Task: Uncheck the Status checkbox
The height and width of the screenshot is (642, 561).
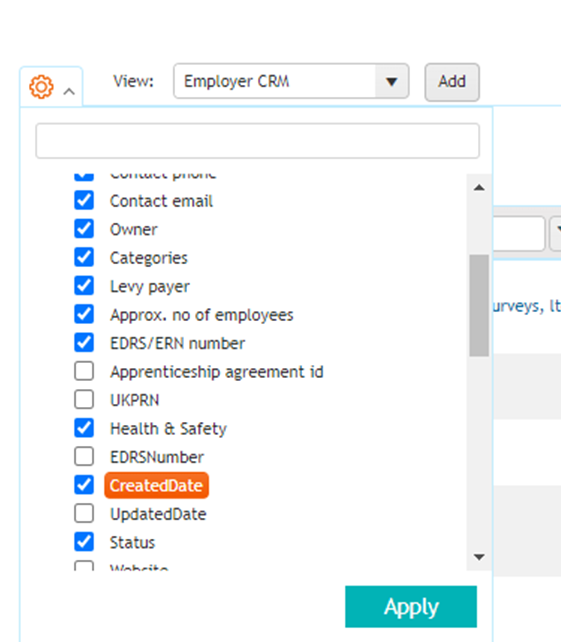Action: tap(84, 542)
